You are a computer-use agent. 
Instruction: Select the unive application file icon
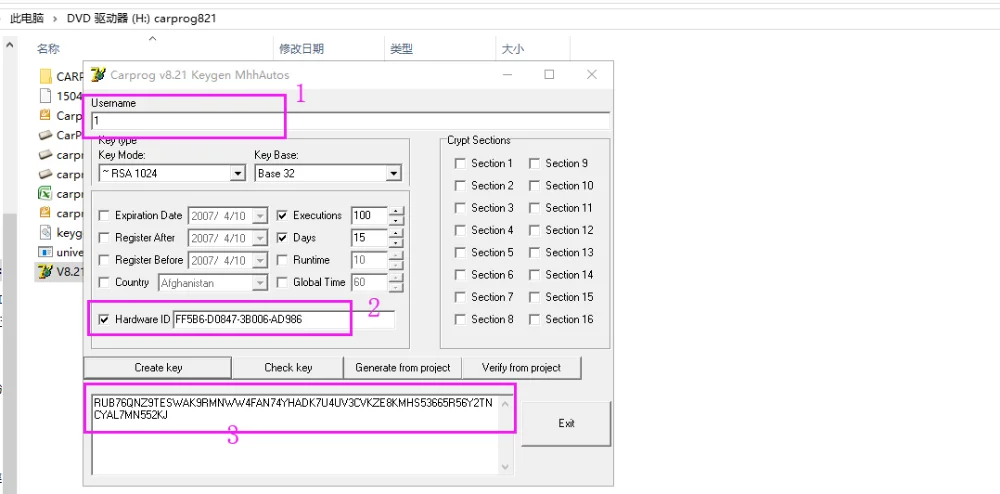tap(45, 252)
